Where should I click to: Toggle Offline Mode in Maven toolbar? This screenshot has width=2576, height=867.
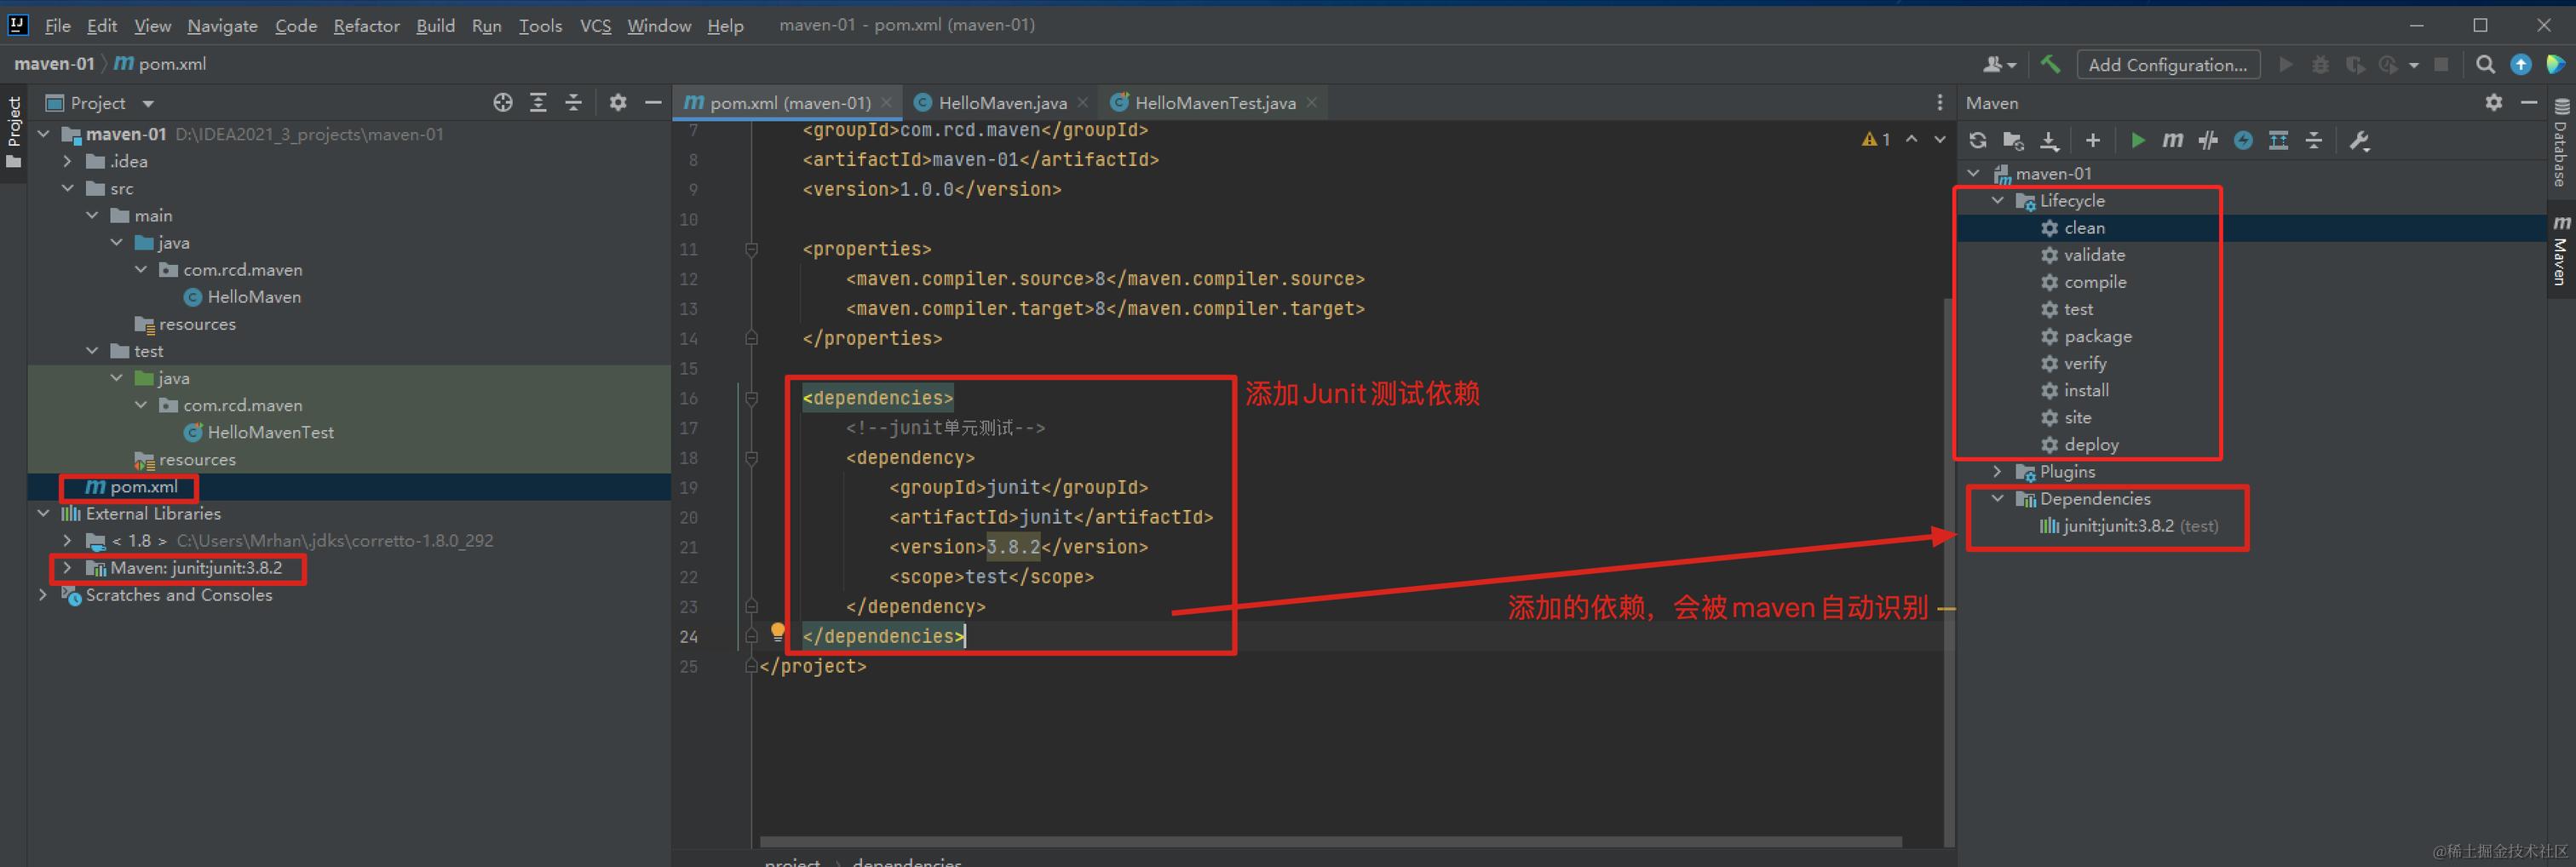click(2208, 141)
